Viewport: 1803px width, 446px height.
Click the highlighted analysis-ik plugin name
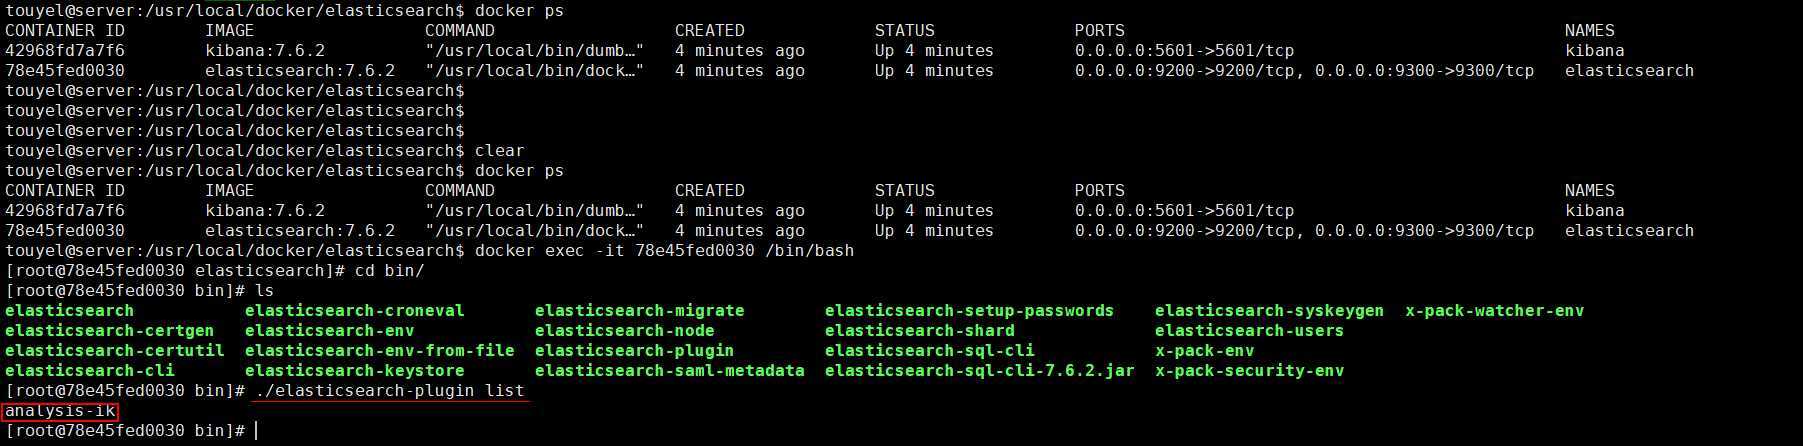coord(60,411)
